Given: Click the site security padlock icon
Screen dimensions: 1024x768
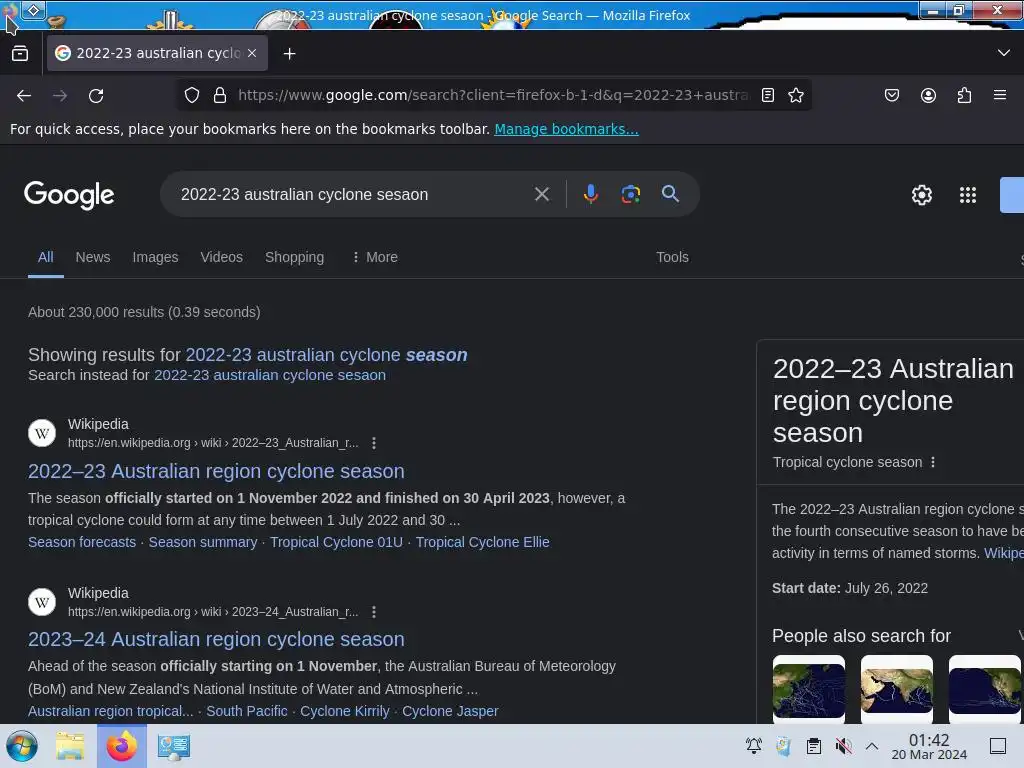Looking at the screenshot, I should [220, 95].
